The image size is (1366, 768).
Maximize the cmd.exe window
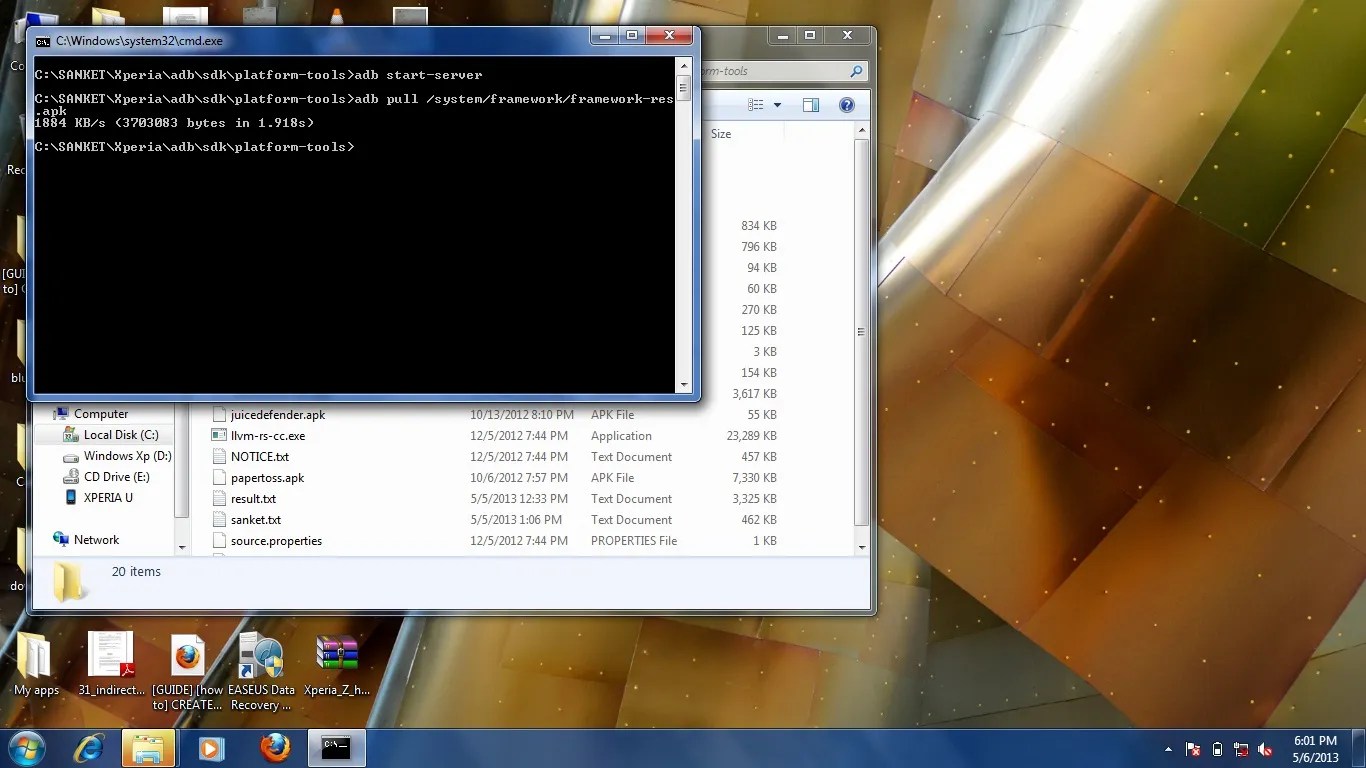tap(632, 35)
